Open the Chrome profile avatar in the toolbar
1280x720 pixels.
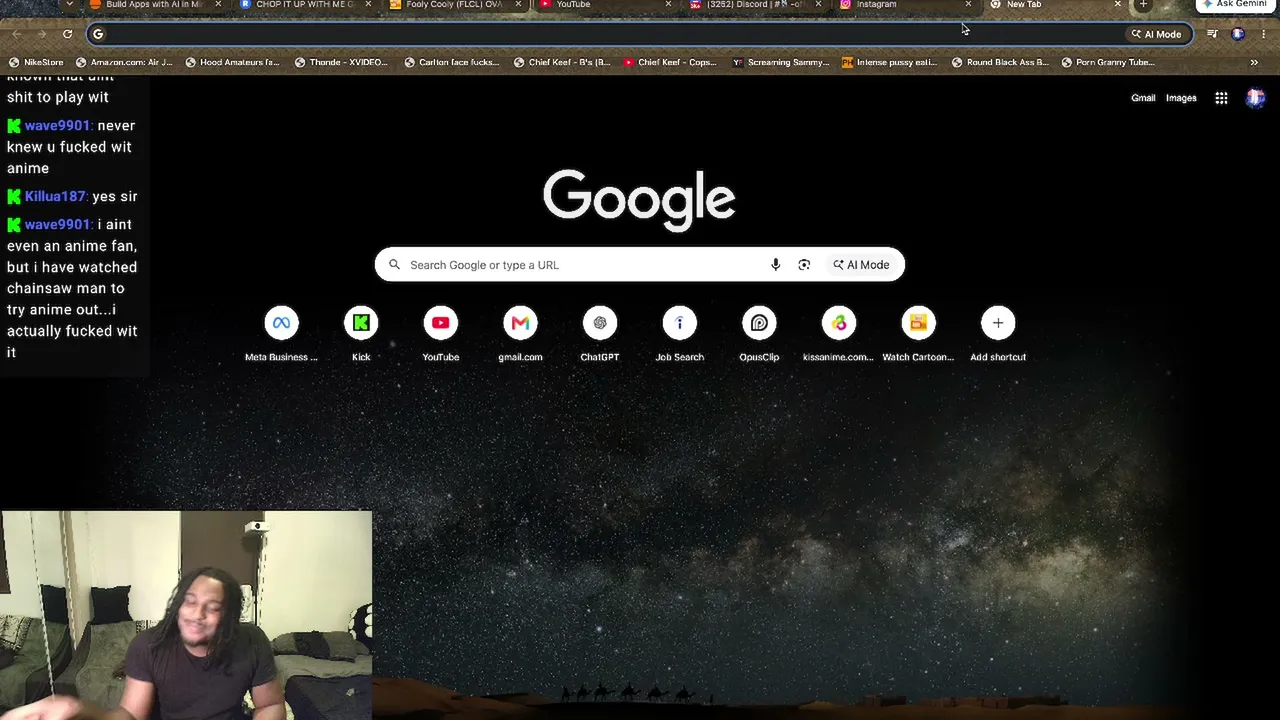coord(1238,34)
